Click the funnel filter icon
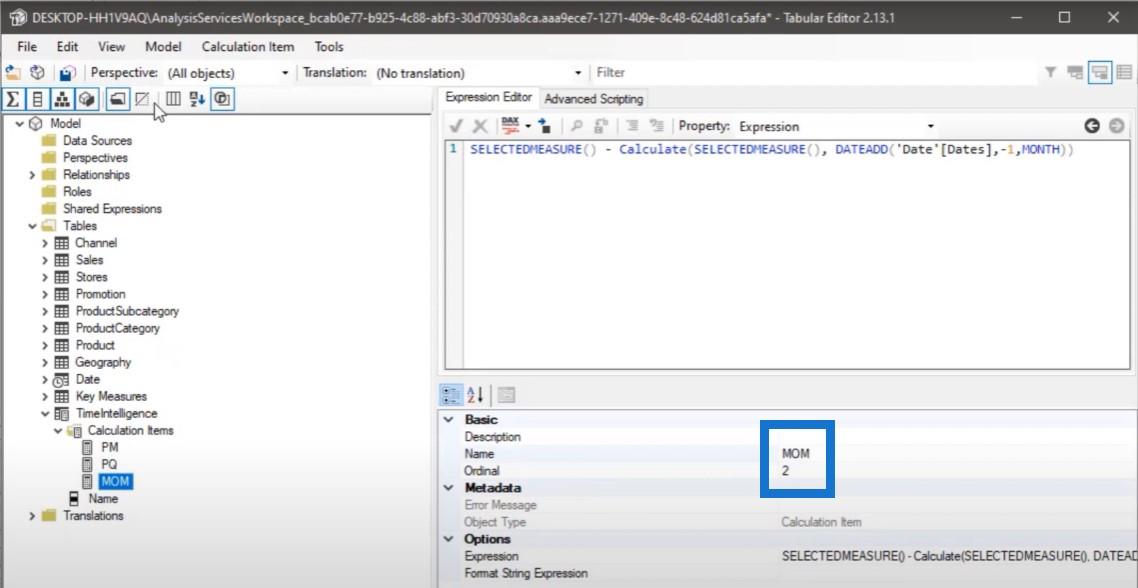 (1050, 73)
